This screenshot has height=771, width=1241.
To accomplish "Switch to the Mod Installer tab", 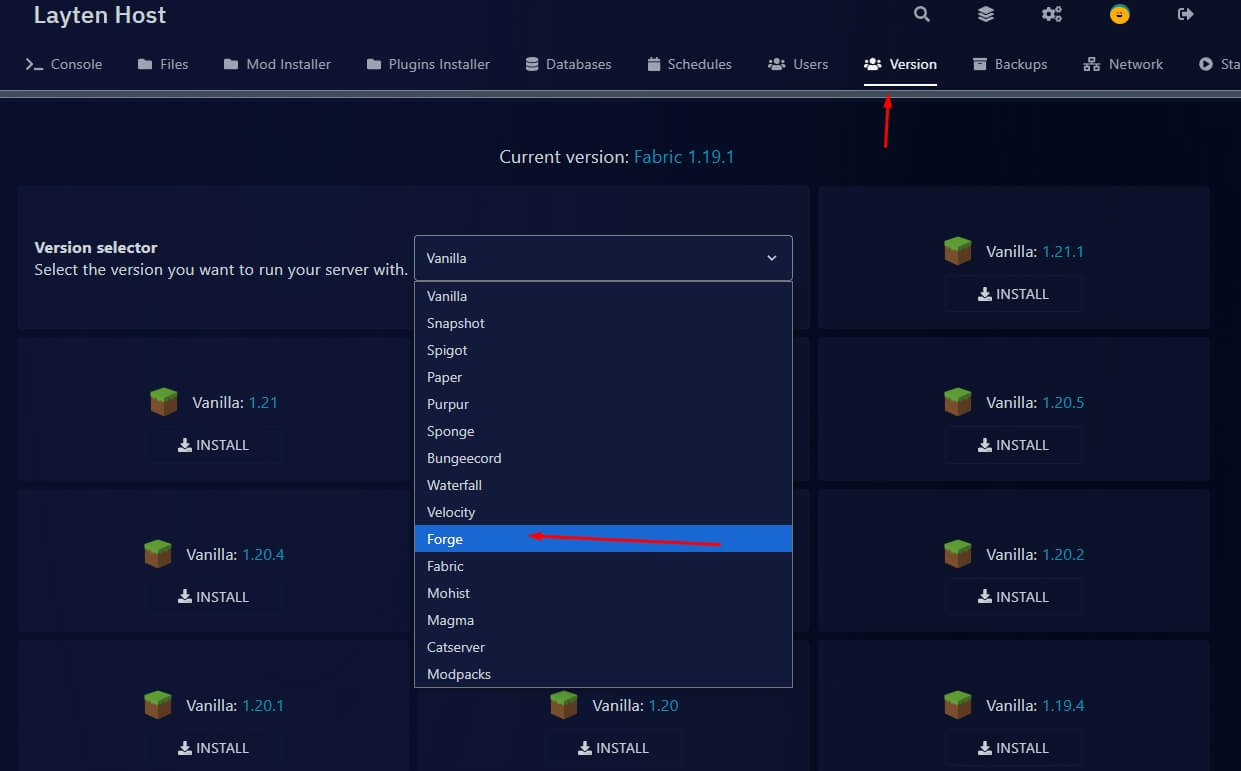I will [277, 64].
